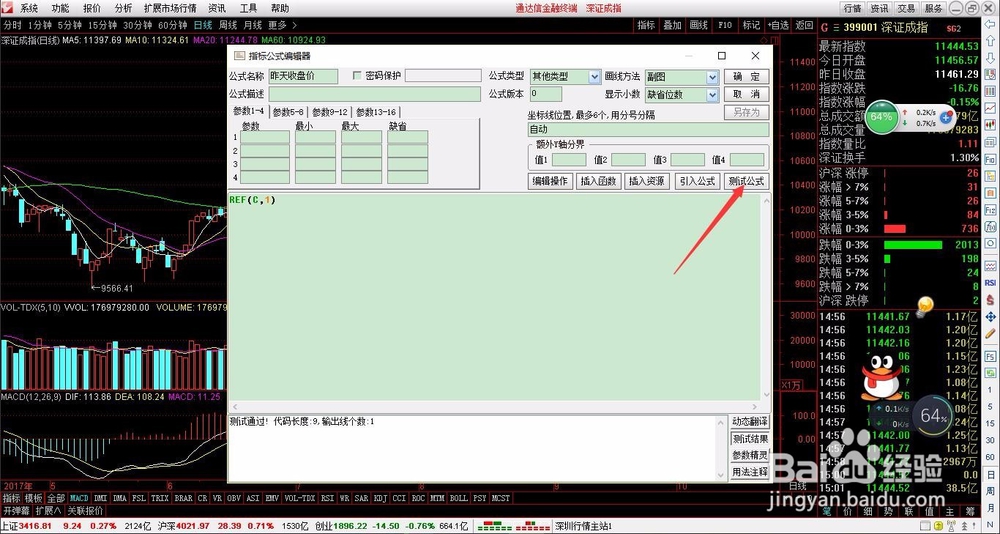This screenshot has width=1000, height=534.
Task: Expand the 扩展∧ button at bottom left
Action: tap(48, 511)
